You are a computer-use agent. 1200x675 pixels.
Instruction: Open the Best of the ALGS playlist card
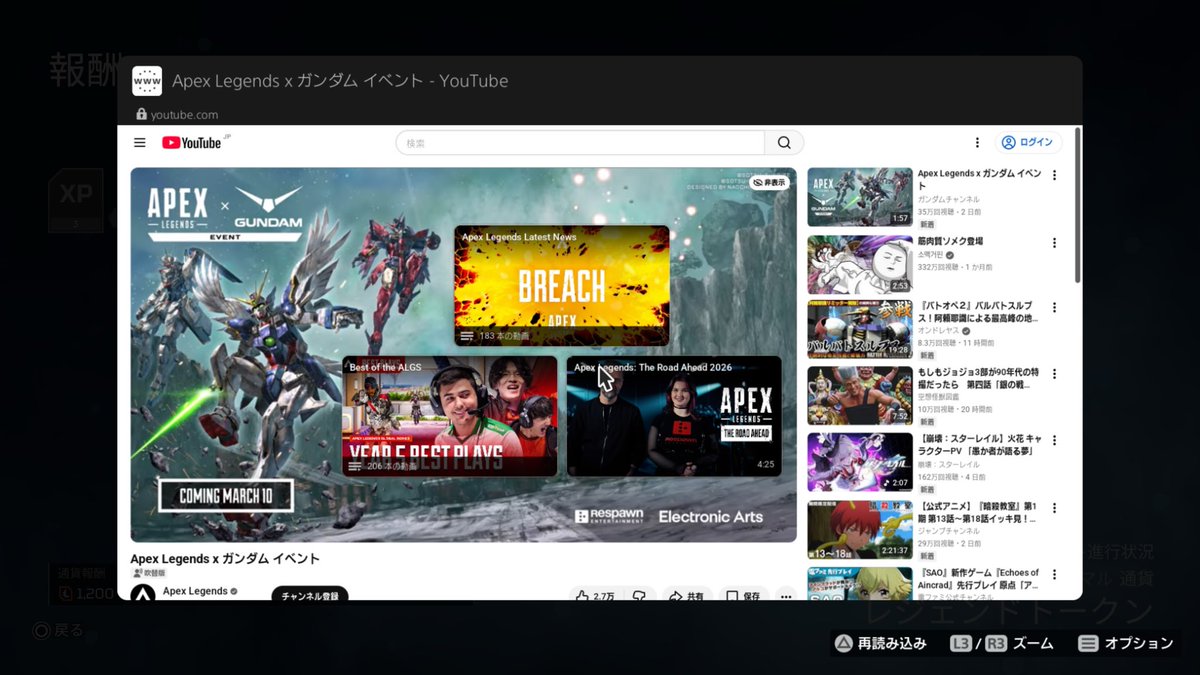pos(450,416)
